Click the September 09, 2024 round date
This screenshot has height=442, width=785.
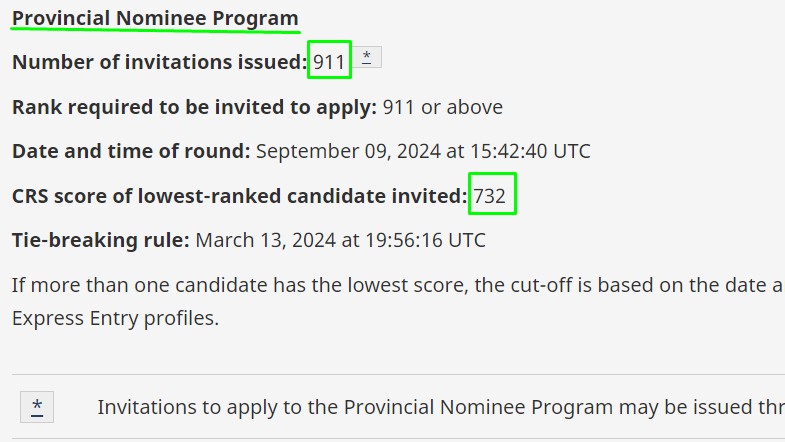(348, 151)
